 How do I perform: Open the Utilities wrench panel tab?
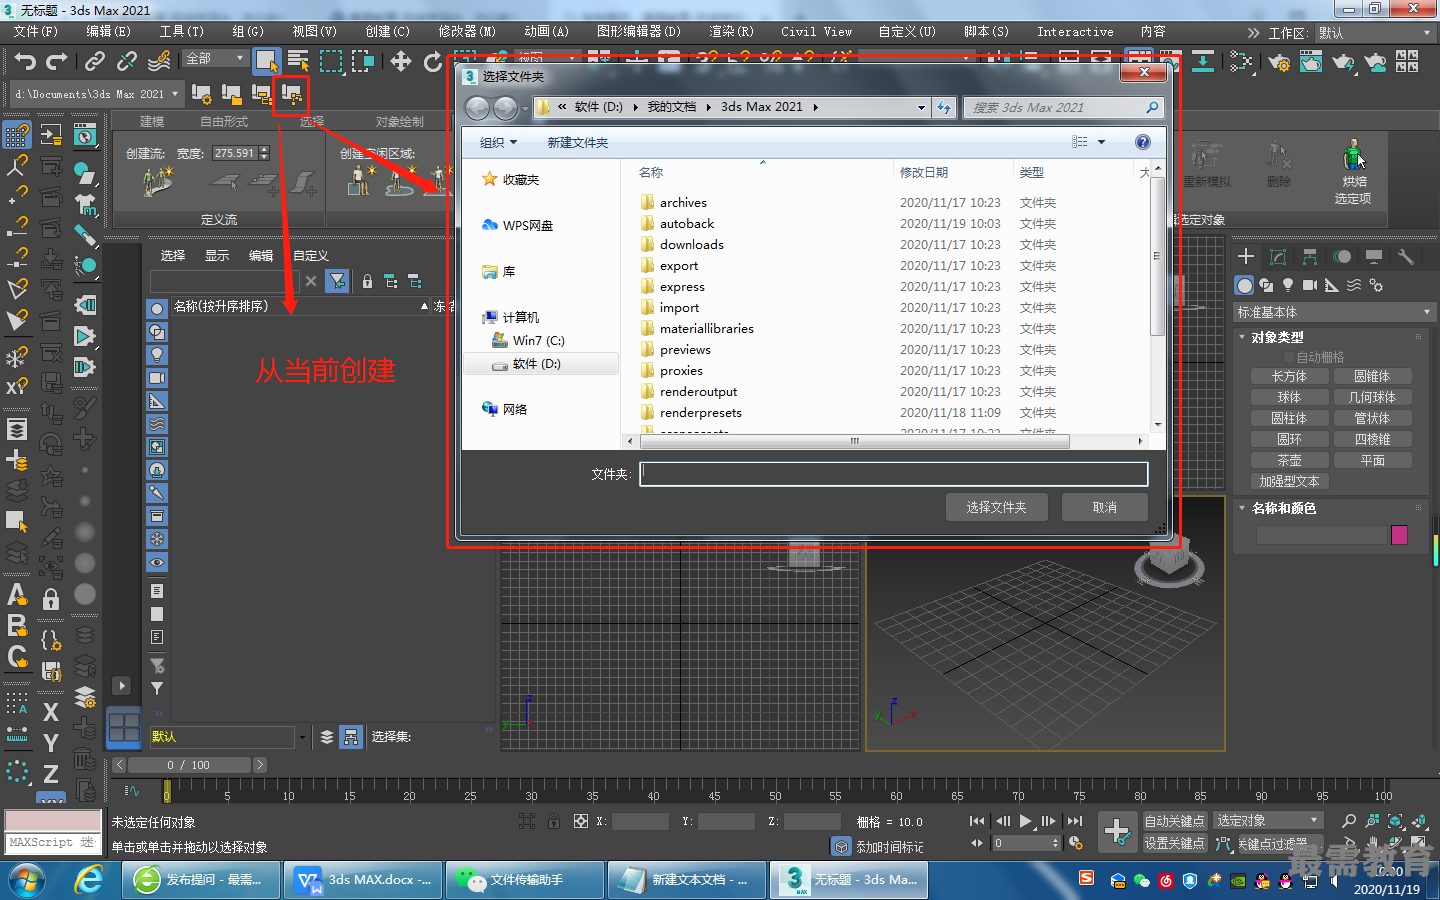1406,257
